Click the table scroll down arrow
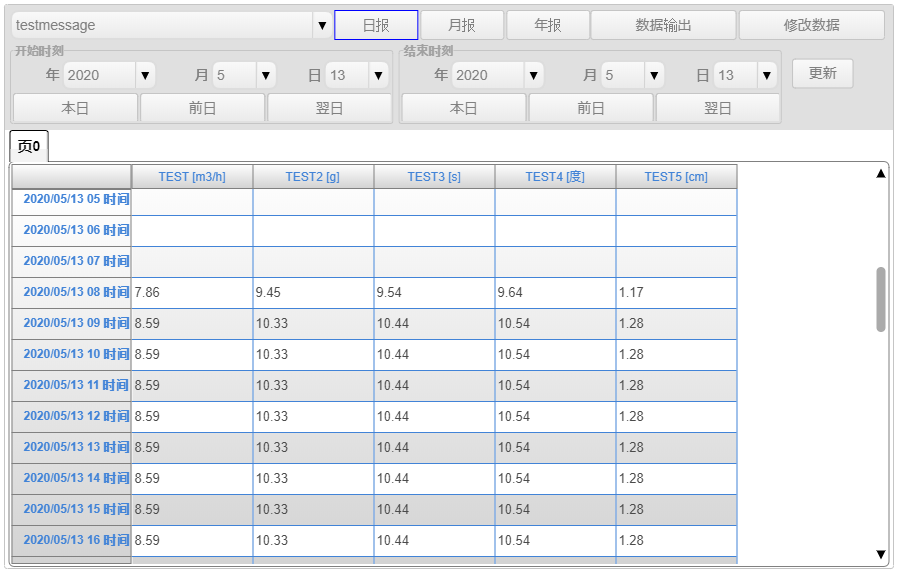Viewport: 898px width, 574px height. [x=881, y=554]
